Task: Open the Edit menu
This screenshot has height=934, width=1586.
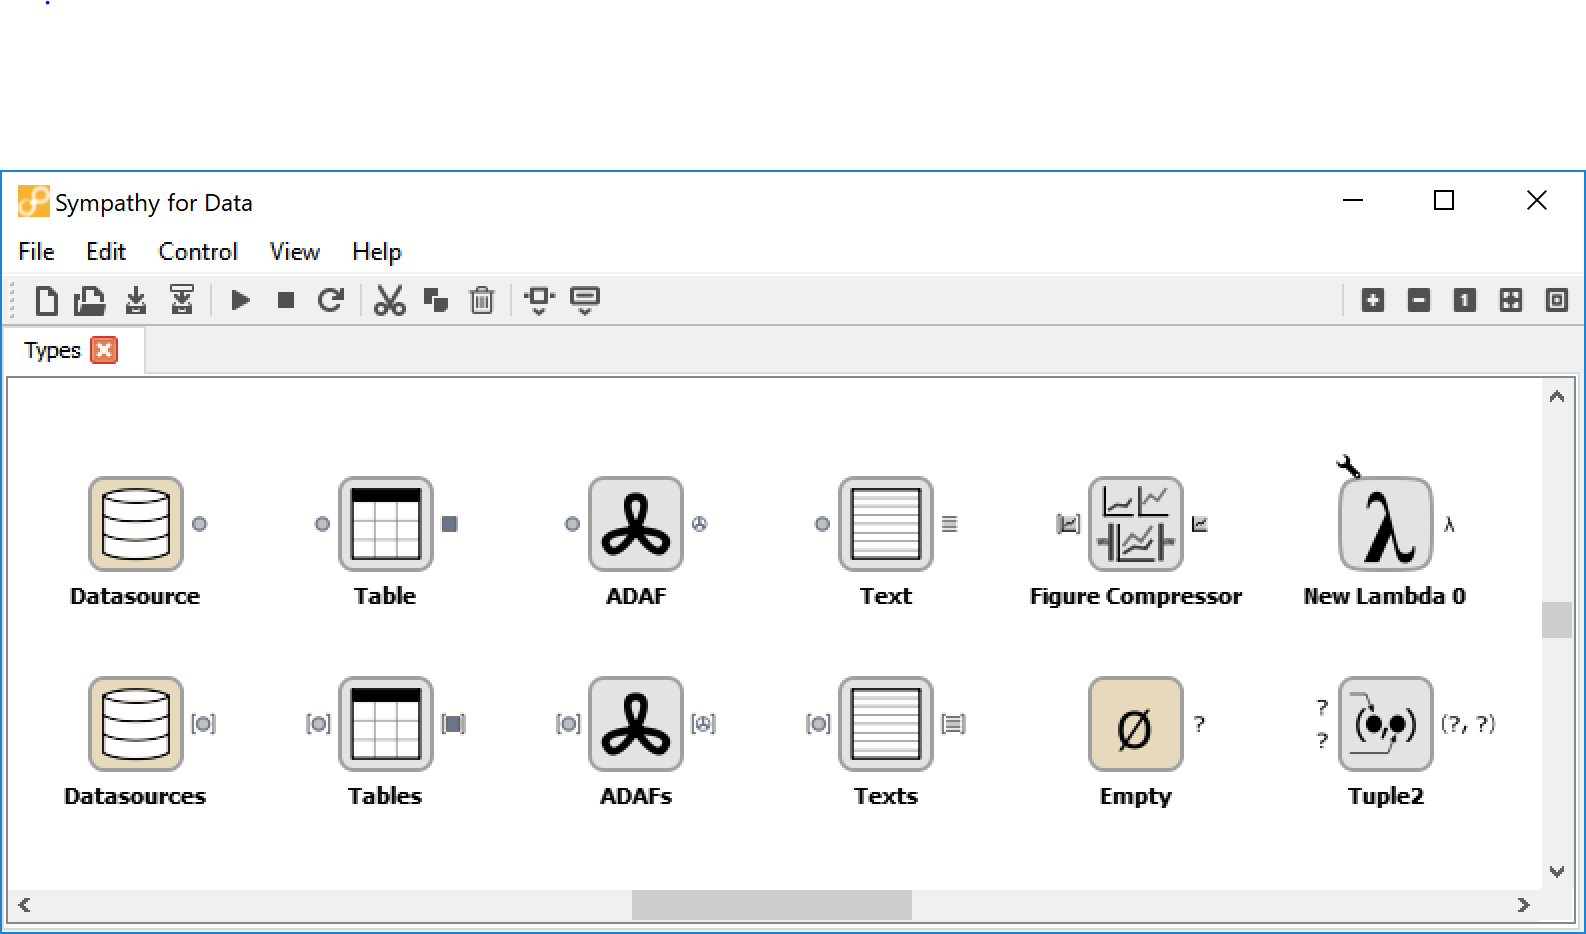Action: pyautogui.click(x=106, y=252)
